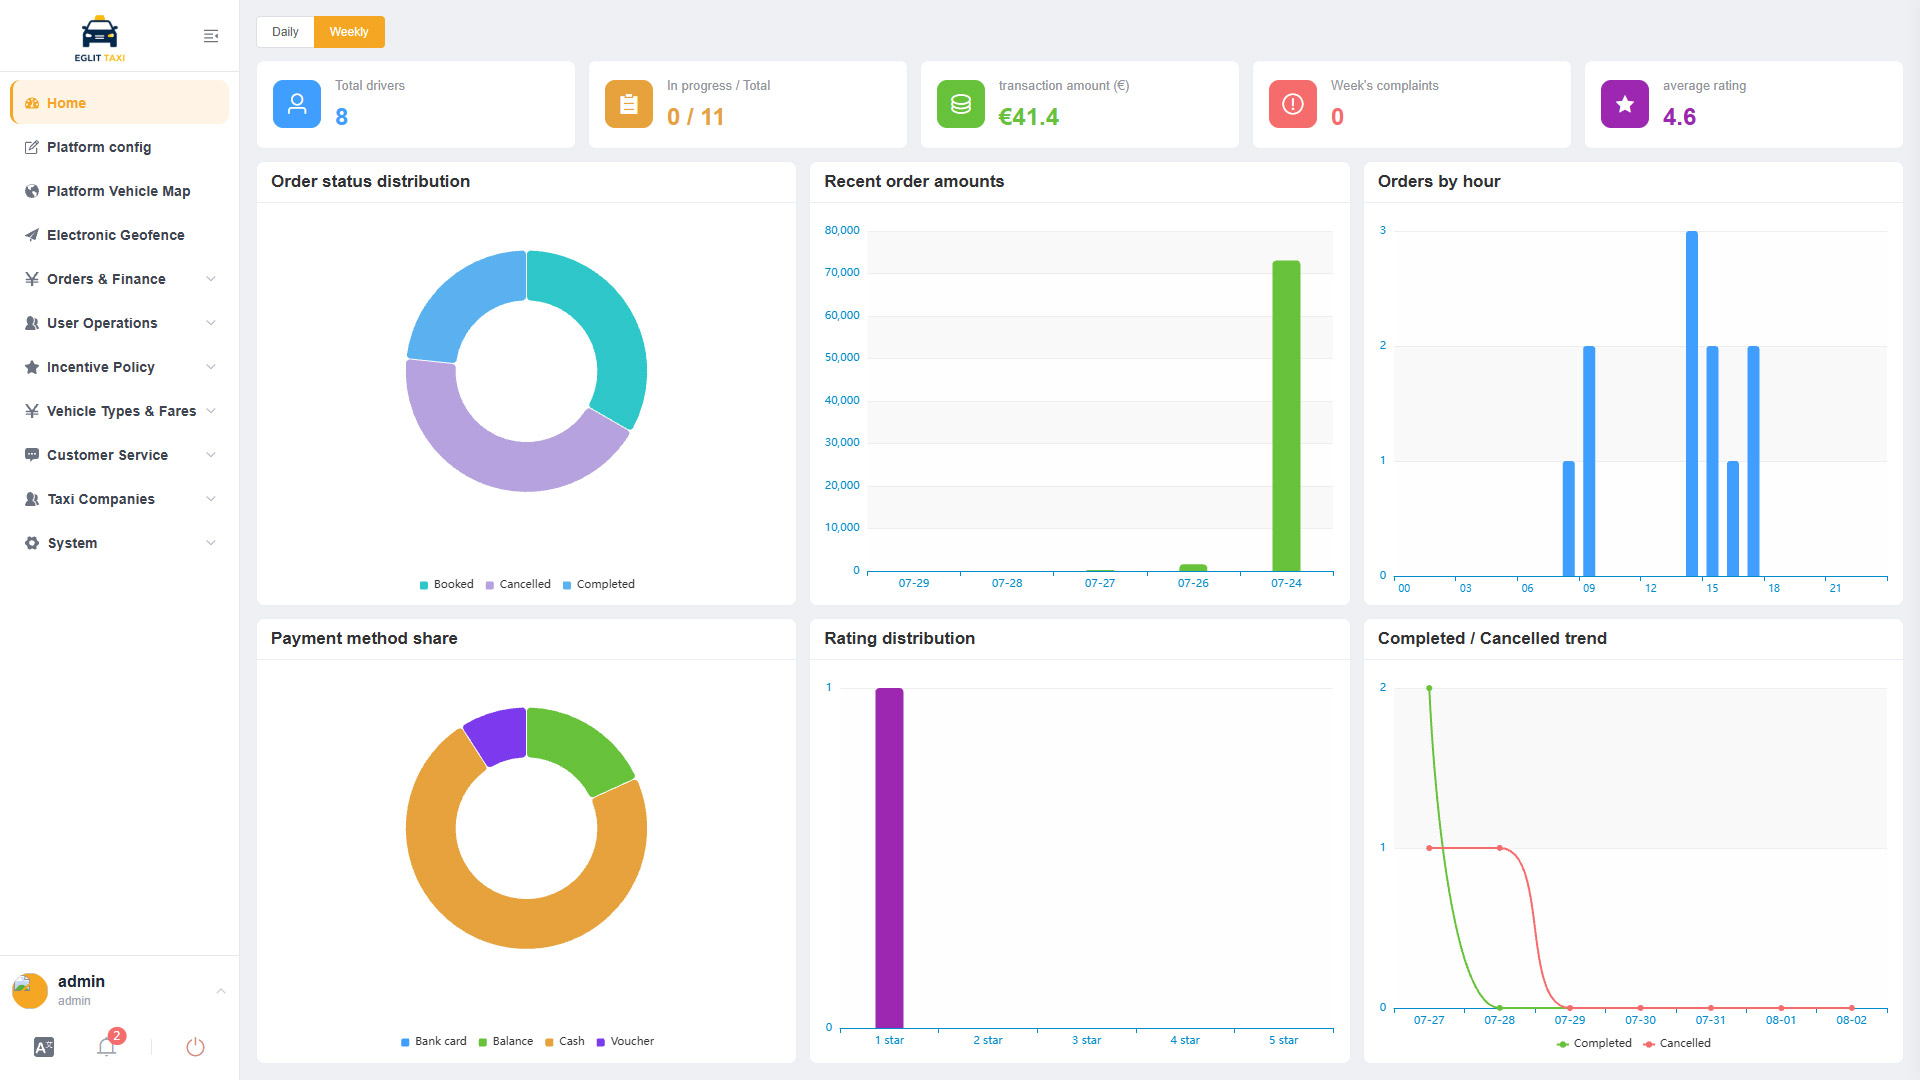Click the Cash color swatch in legend
1920x1080 pixels.
[549, 1042]
